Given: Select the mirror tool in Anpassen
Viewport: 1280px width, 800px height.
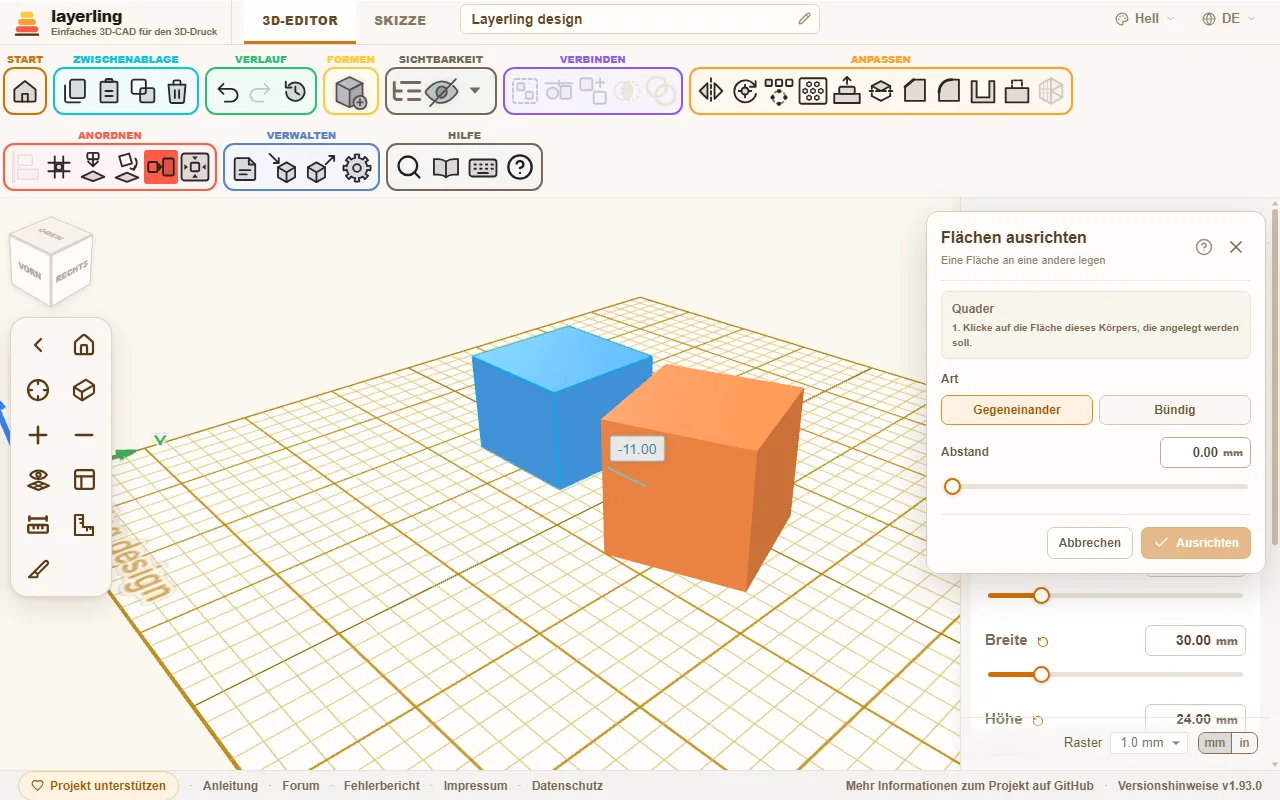Looking at the screenshot, I should (x=711, y=92).
